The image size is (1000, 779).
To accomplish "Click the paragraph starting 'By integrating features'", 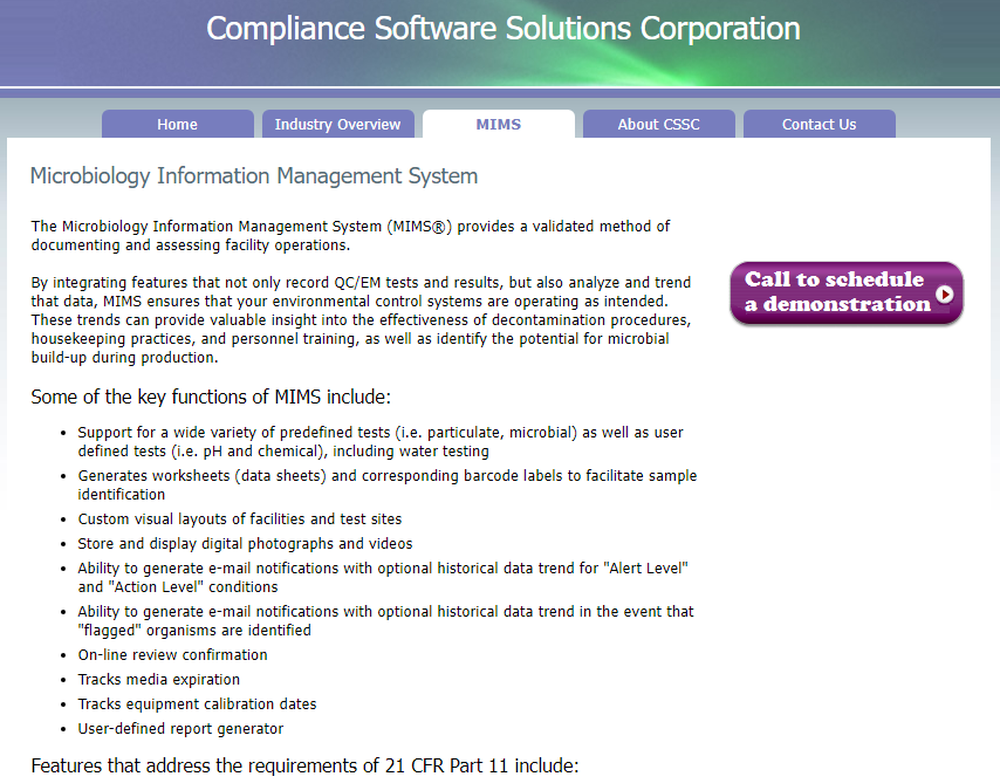I will coord(361,320).
